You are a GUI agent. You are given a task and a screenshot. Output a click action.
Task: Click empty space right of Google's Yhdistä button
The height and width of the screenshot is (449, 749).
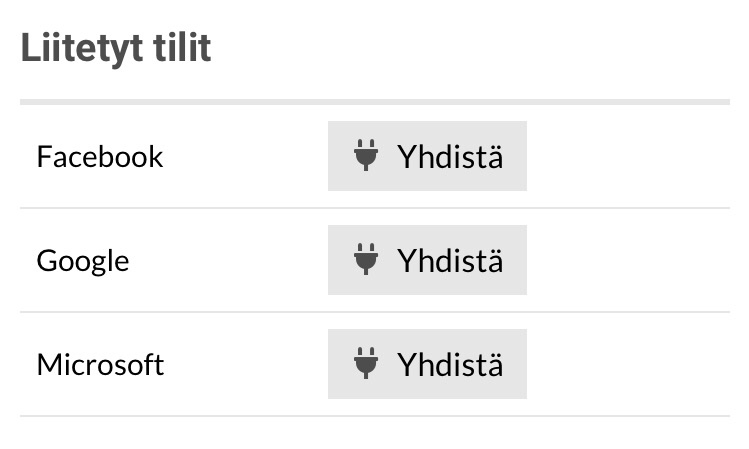coord(628,260)
